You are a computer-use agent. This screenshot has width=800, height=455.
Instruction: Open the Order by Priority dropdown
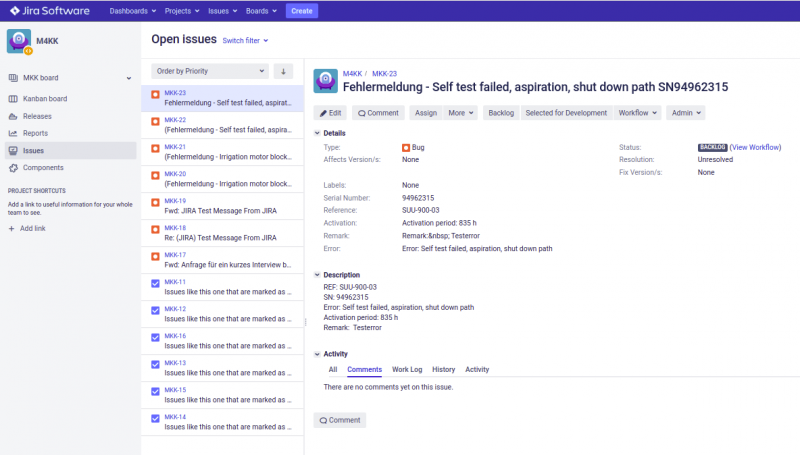[x=209, y=71]
